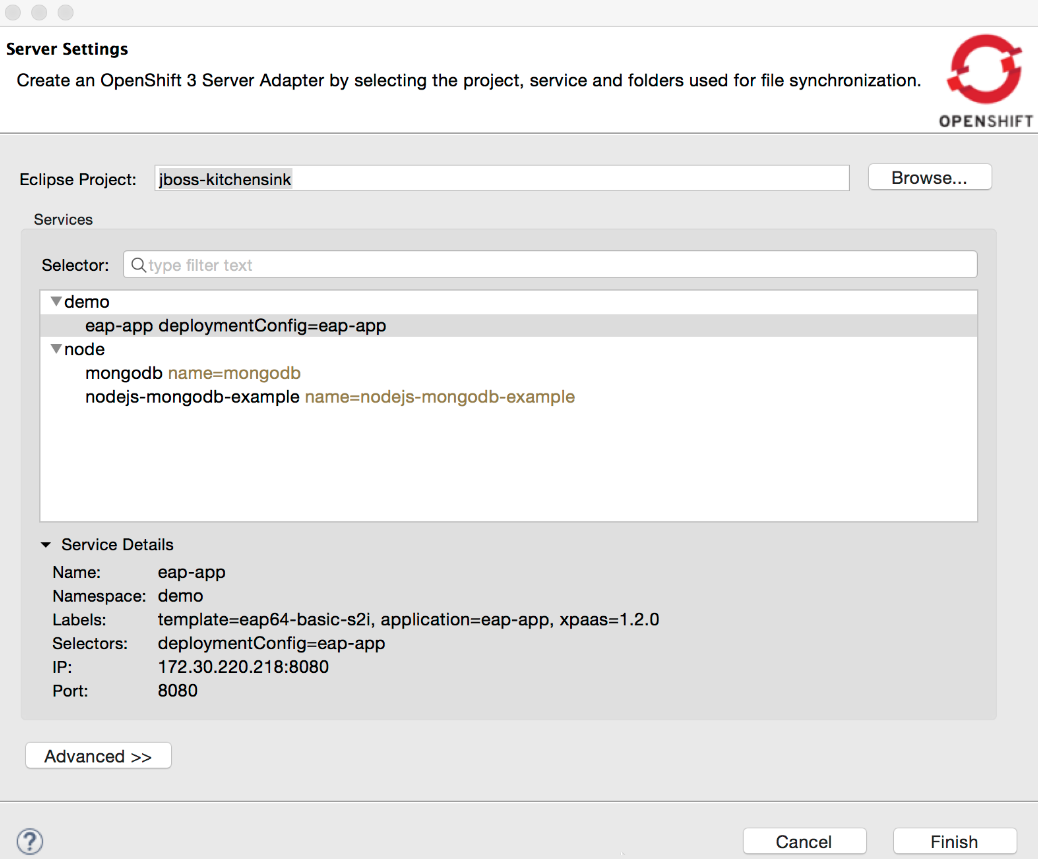Click the help question mark icon
This screenshot has width=1038, height=859.
(x=30, y=841)
